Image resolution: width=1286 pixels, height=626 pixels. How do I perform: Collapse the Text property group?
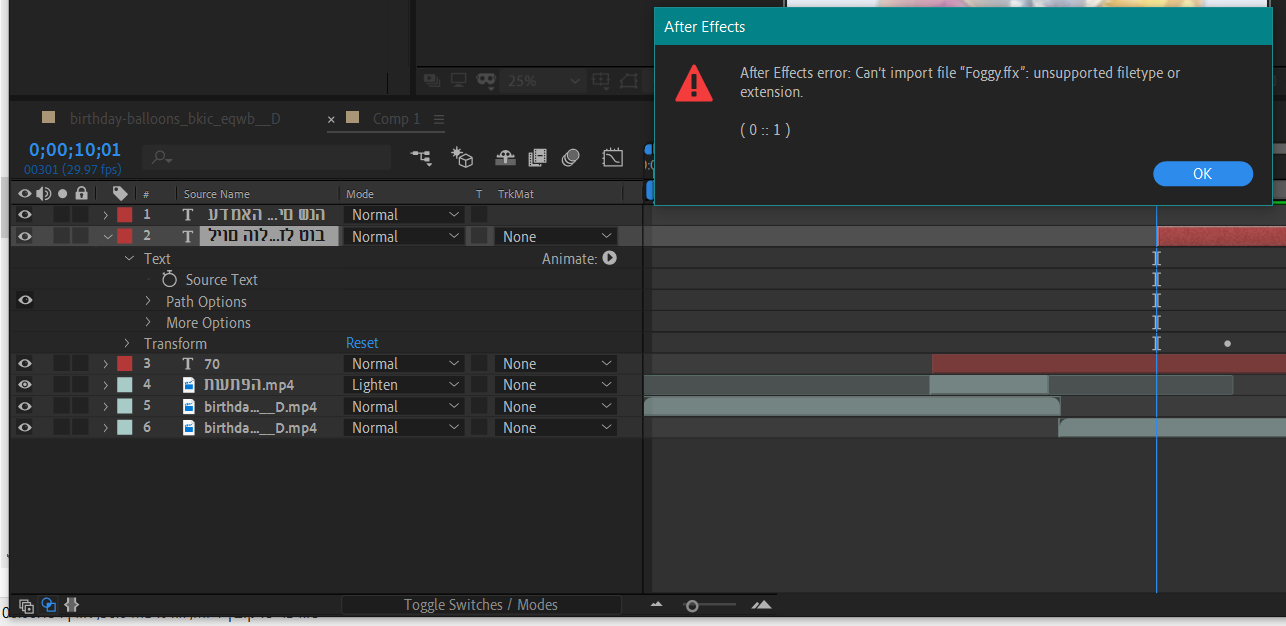click(x=128, y=258)
